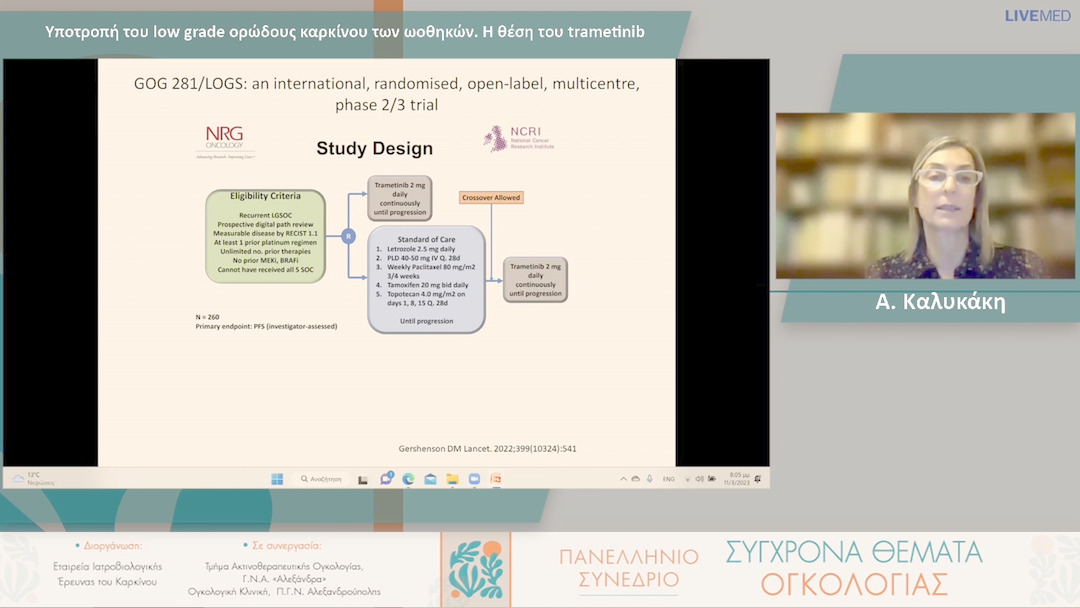Switch to PowerPoint in the taskbar
Viewport: 1080px width, 608px height.
tap(495, 479)
